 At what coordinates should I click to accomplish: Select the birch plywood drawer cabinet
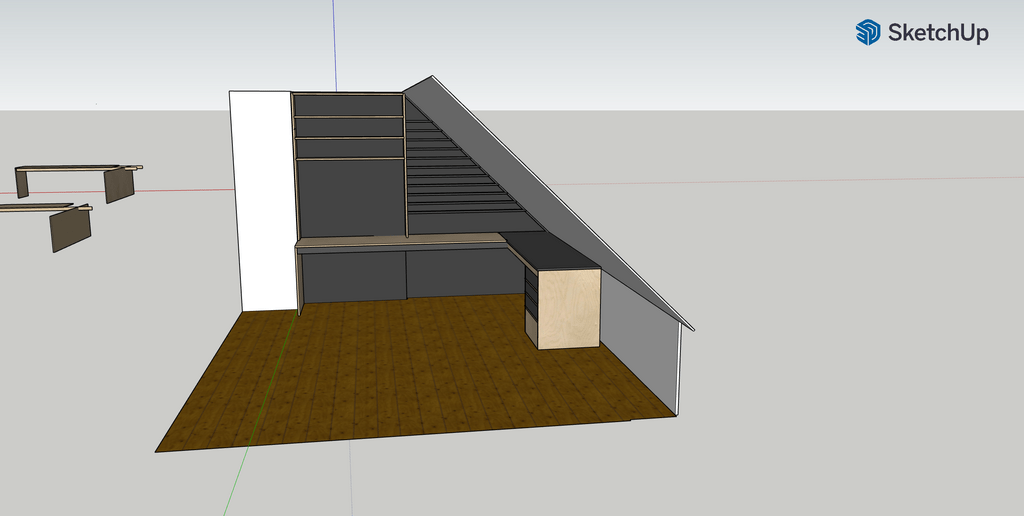567,308
